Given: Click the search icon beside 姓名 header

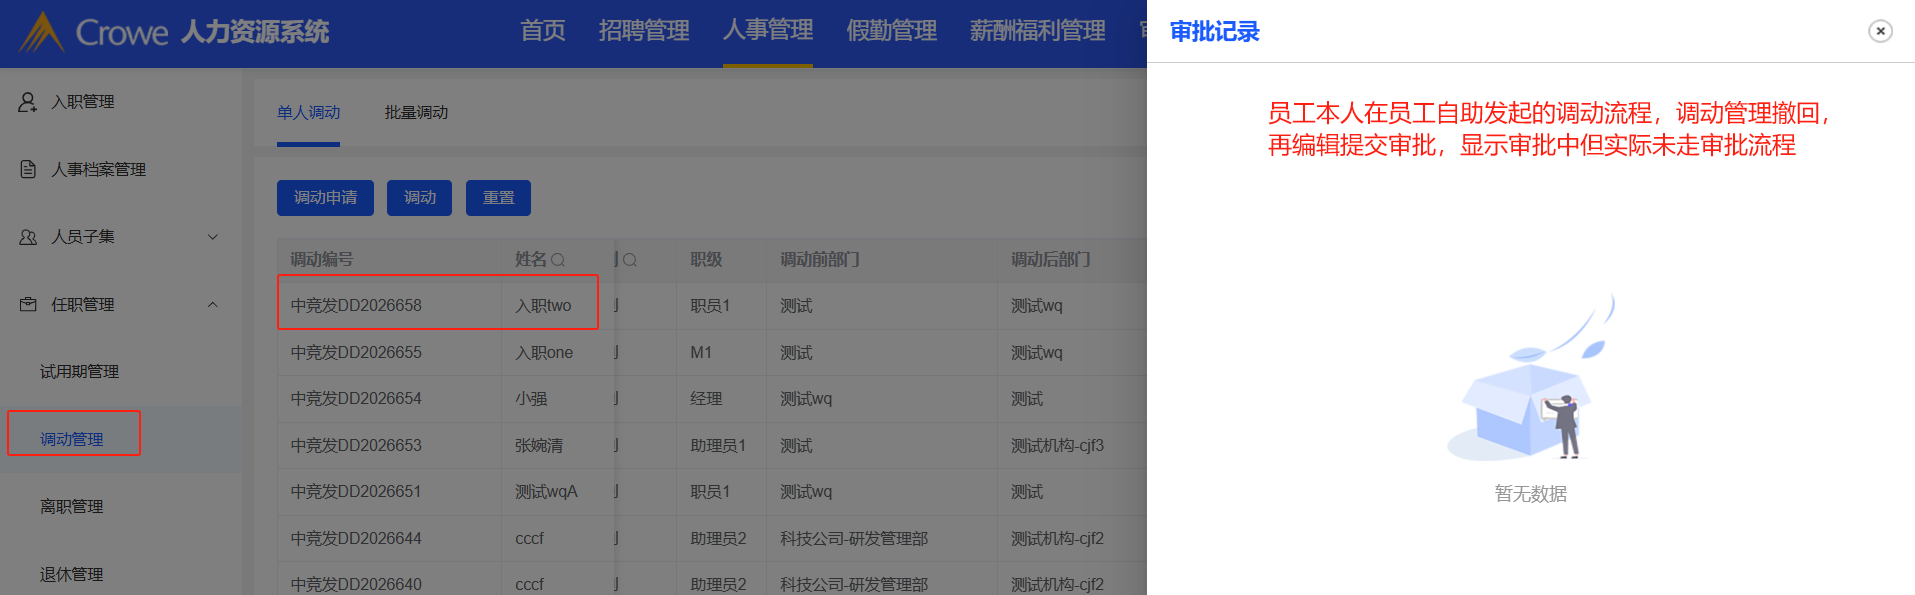Looking at the screenshot, I should tap(558, 260).
